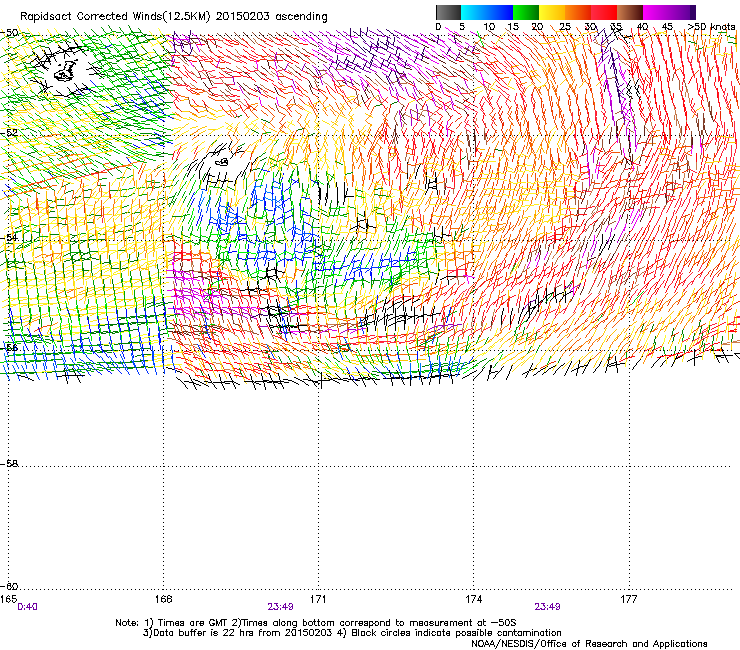Click the -54 latitude axis label

[x=9, y=237]
